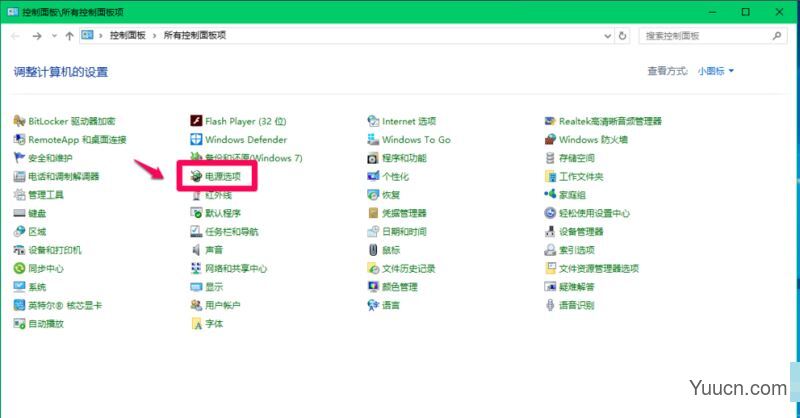The height and width of the screenshot is (418, 800).
Task: Click 索引选项 link
Action: click(x=577, y=250)
